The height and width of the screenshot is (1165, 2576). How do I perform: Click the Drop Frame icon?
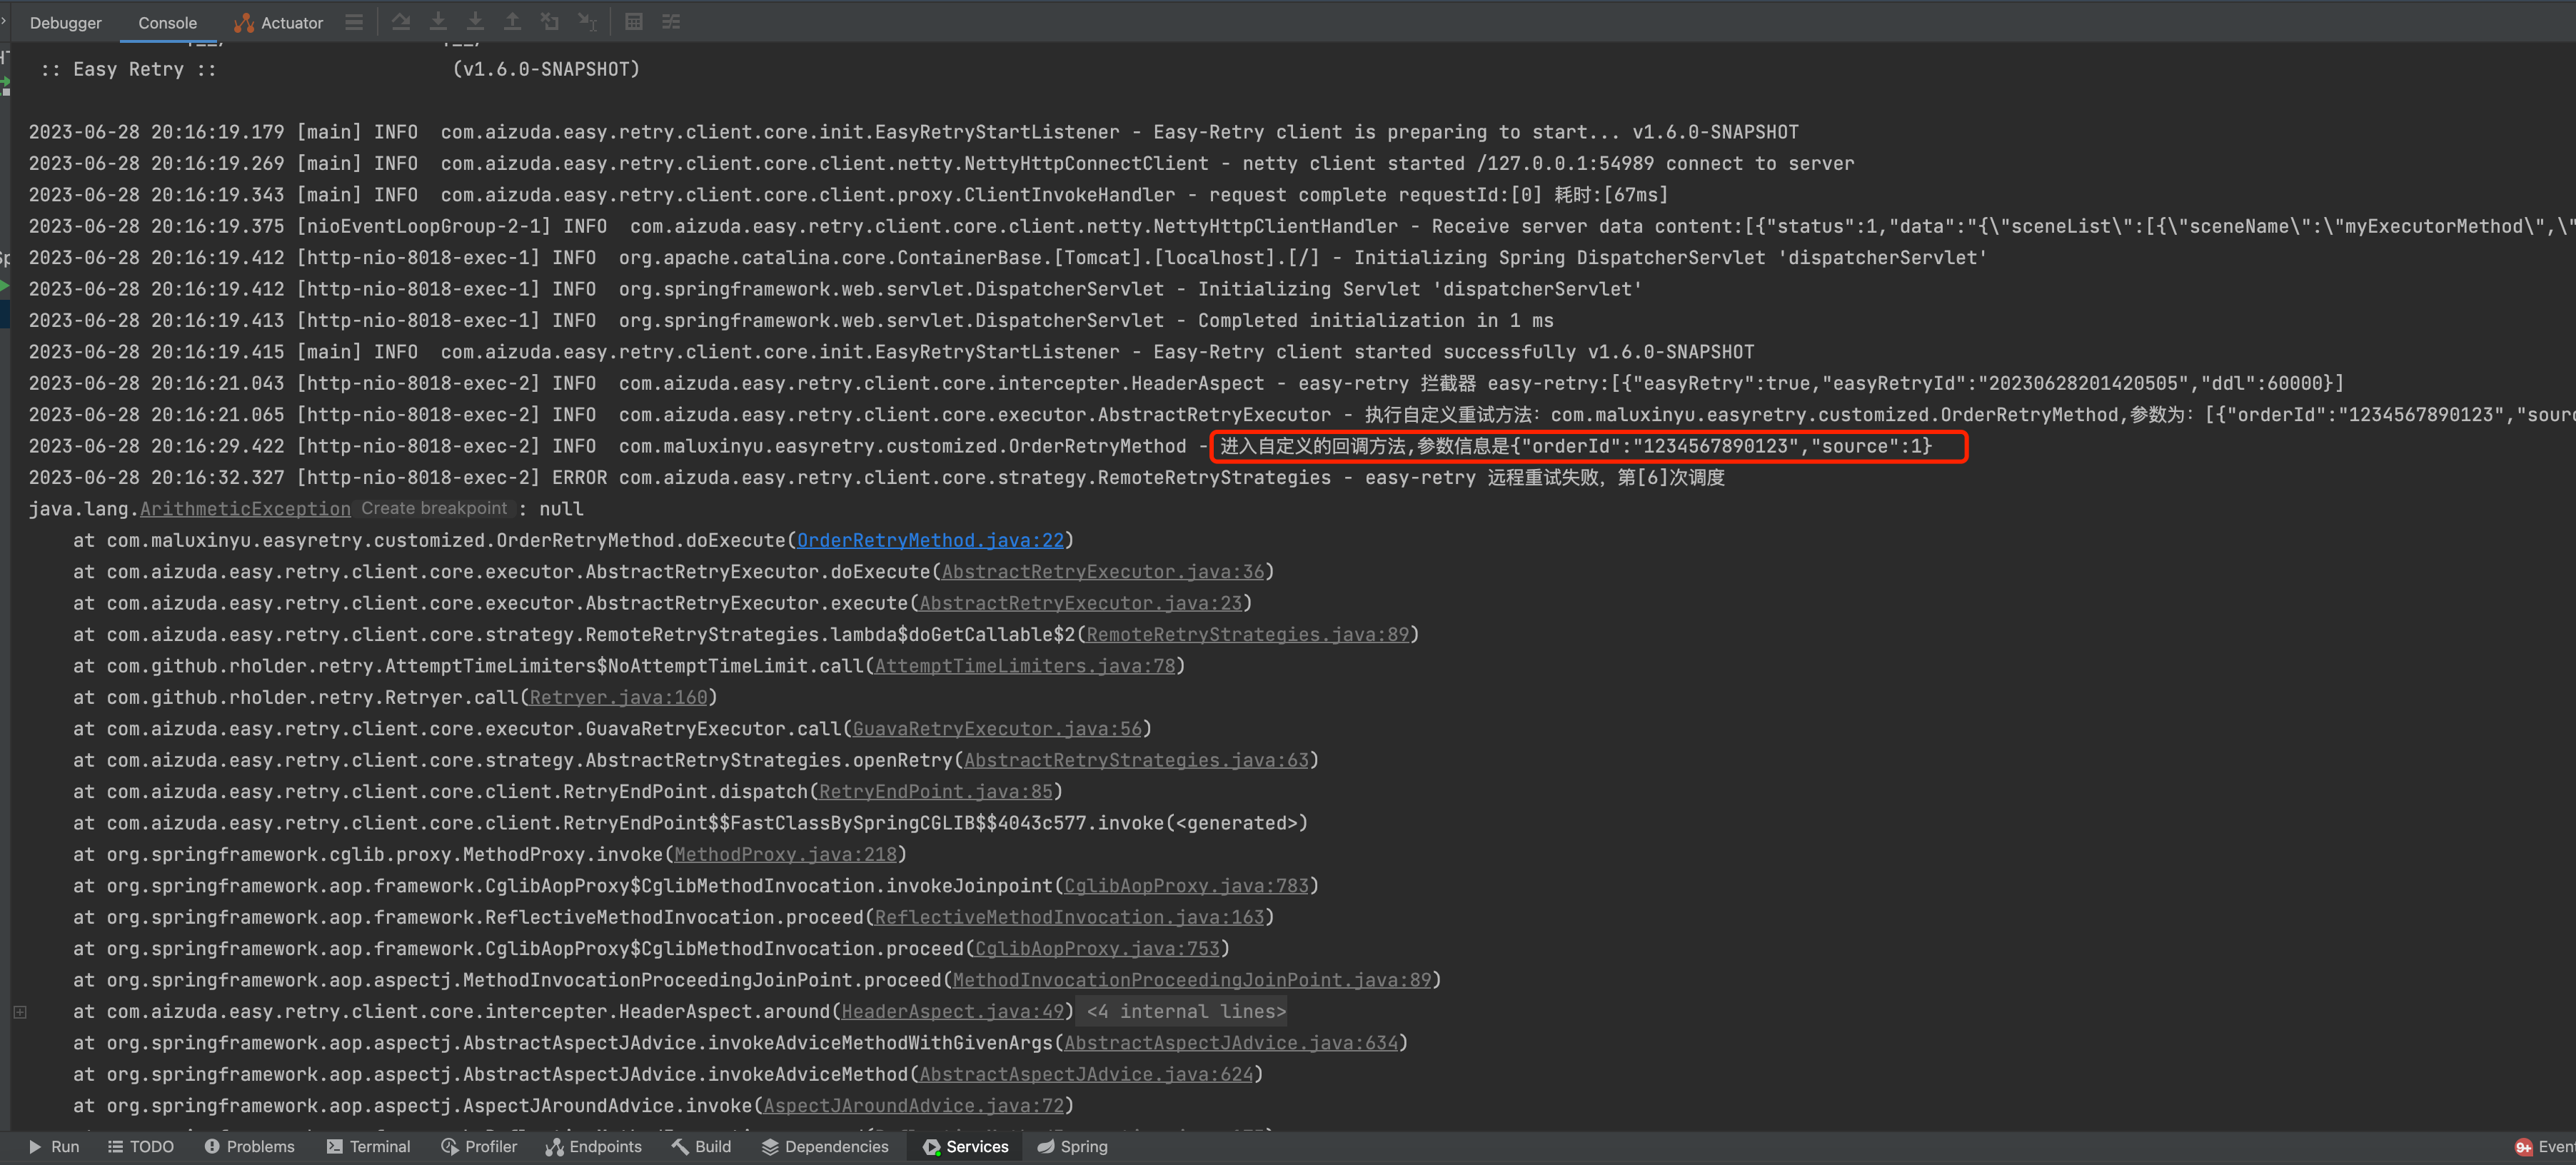coord(549,22)
